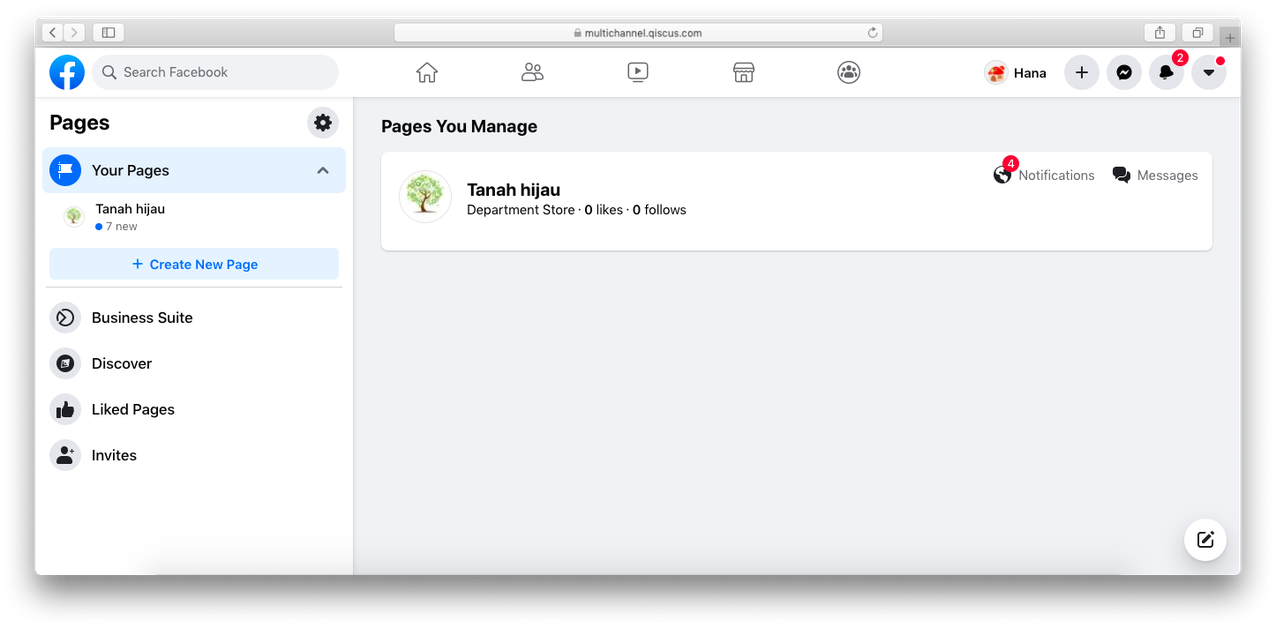Open Liked Pages in the sidebar
The height and width of the screenshot is (628, 1276).
133,409
